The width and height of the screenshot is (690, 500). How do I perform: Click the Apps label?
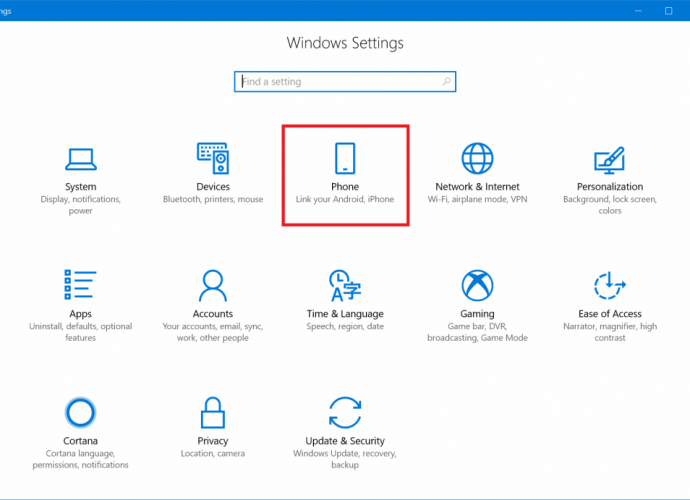point(81,314)
